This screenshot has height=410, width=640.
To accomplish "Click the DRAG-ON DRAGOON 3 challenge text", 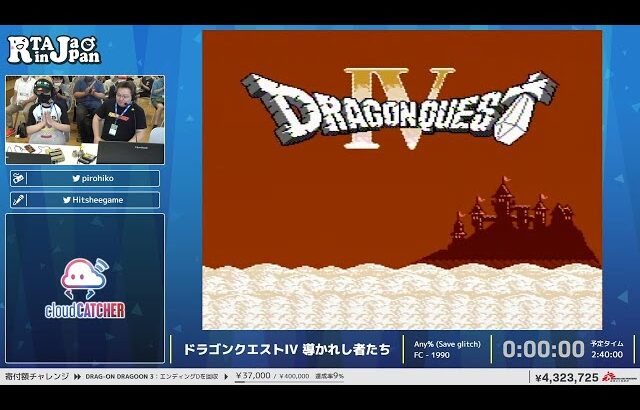I will tap(152, 377).
